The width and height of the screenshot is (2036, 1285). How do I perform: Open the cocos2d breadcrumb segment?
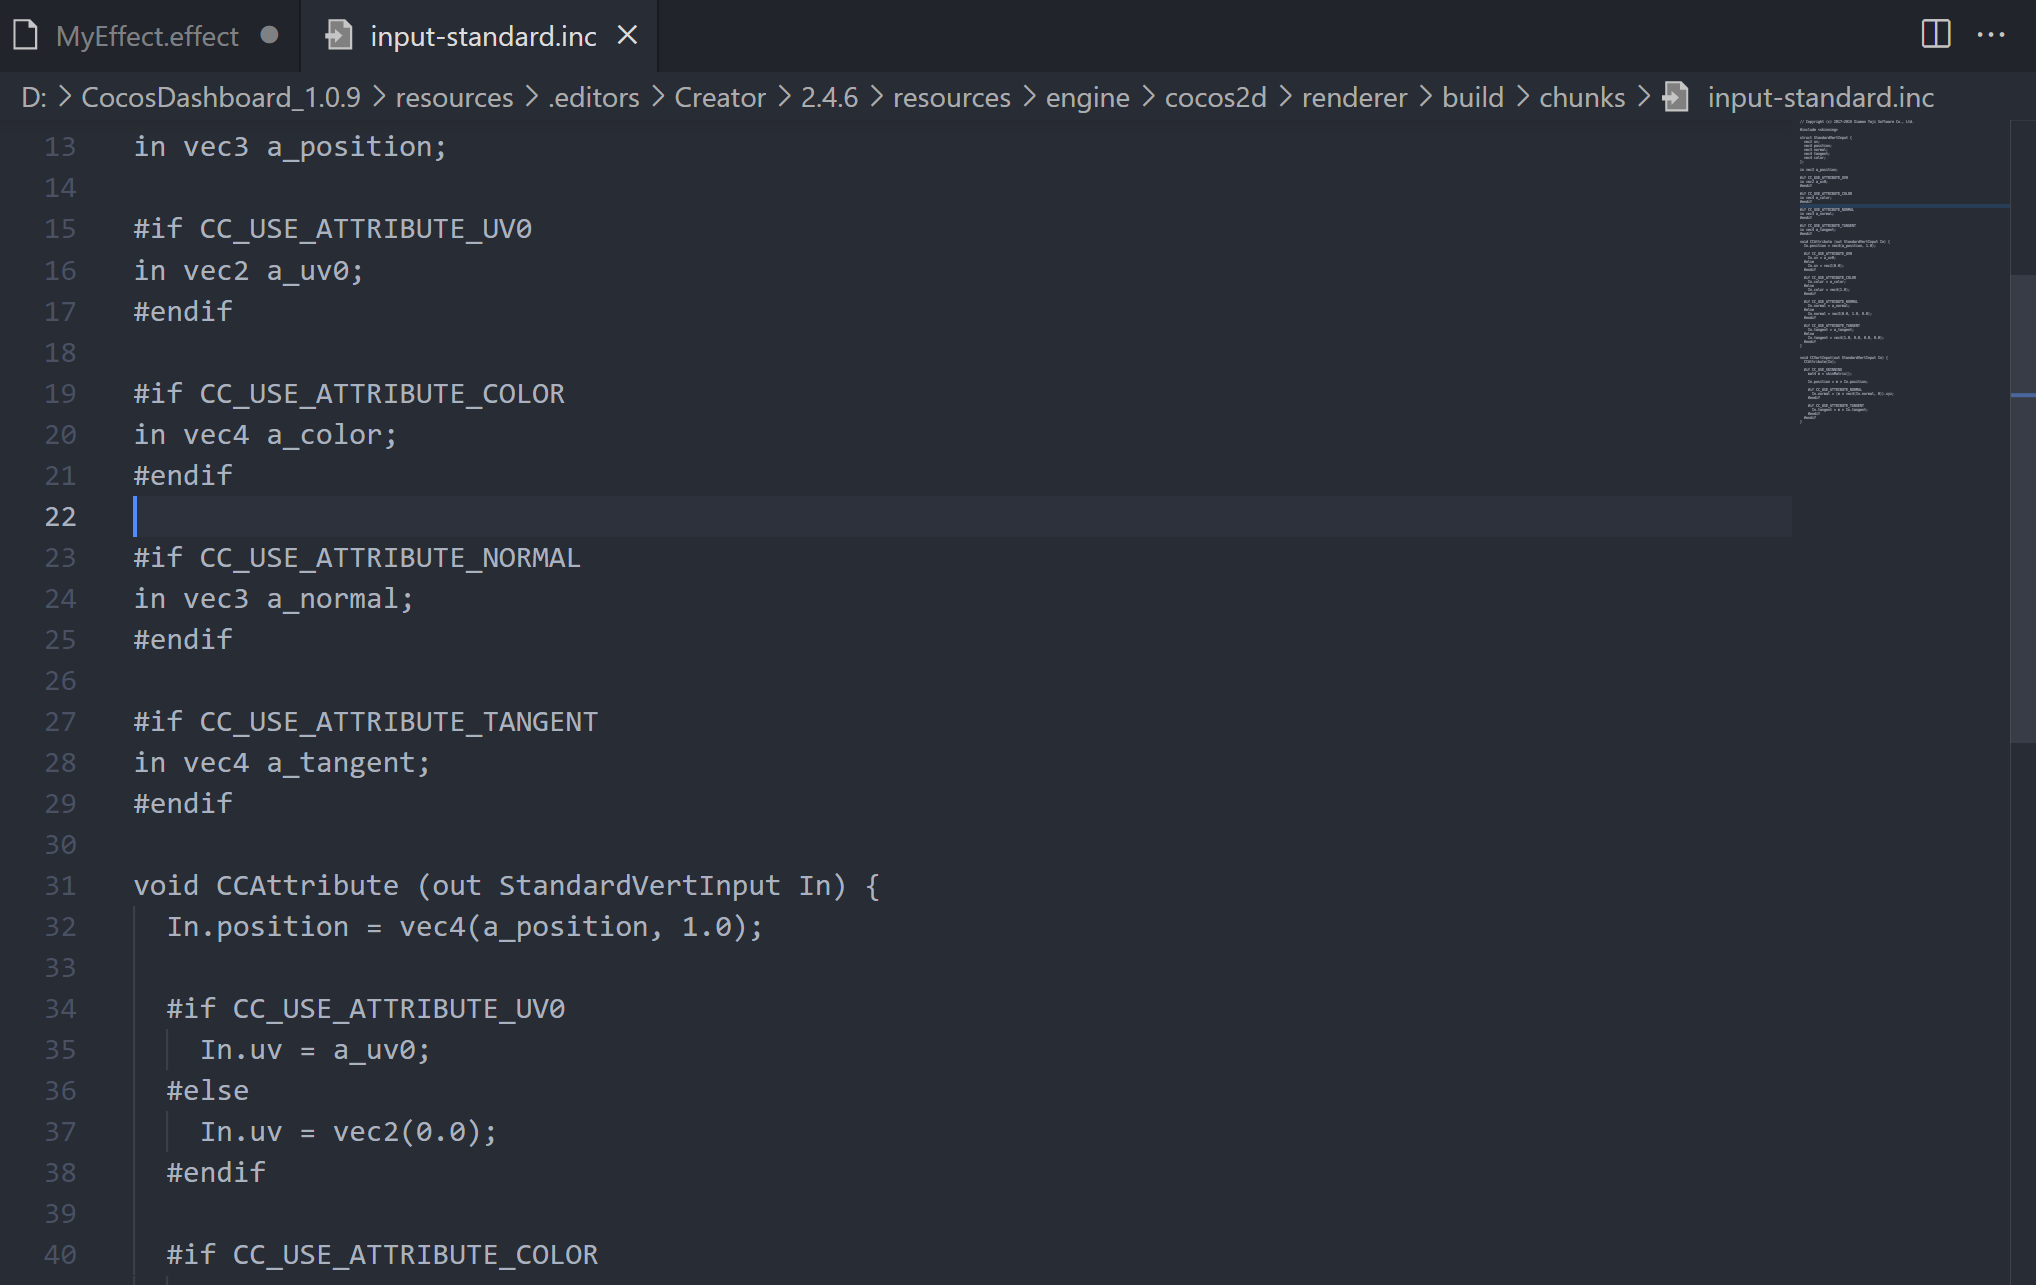[1215, 97]
